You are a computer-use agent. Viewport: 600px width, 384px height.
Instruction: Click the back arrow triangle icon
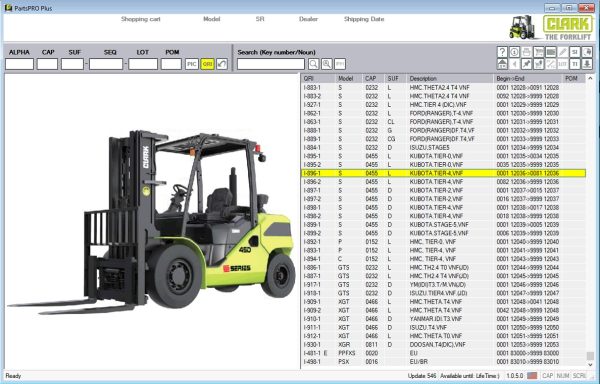(515, 64)
